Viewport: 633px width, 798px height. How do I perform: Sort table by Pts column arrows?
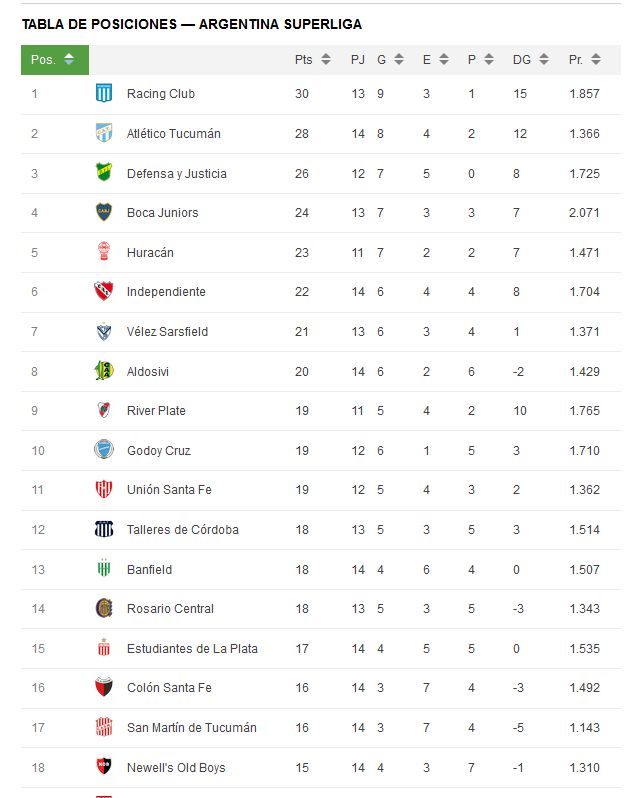[326, 60]
